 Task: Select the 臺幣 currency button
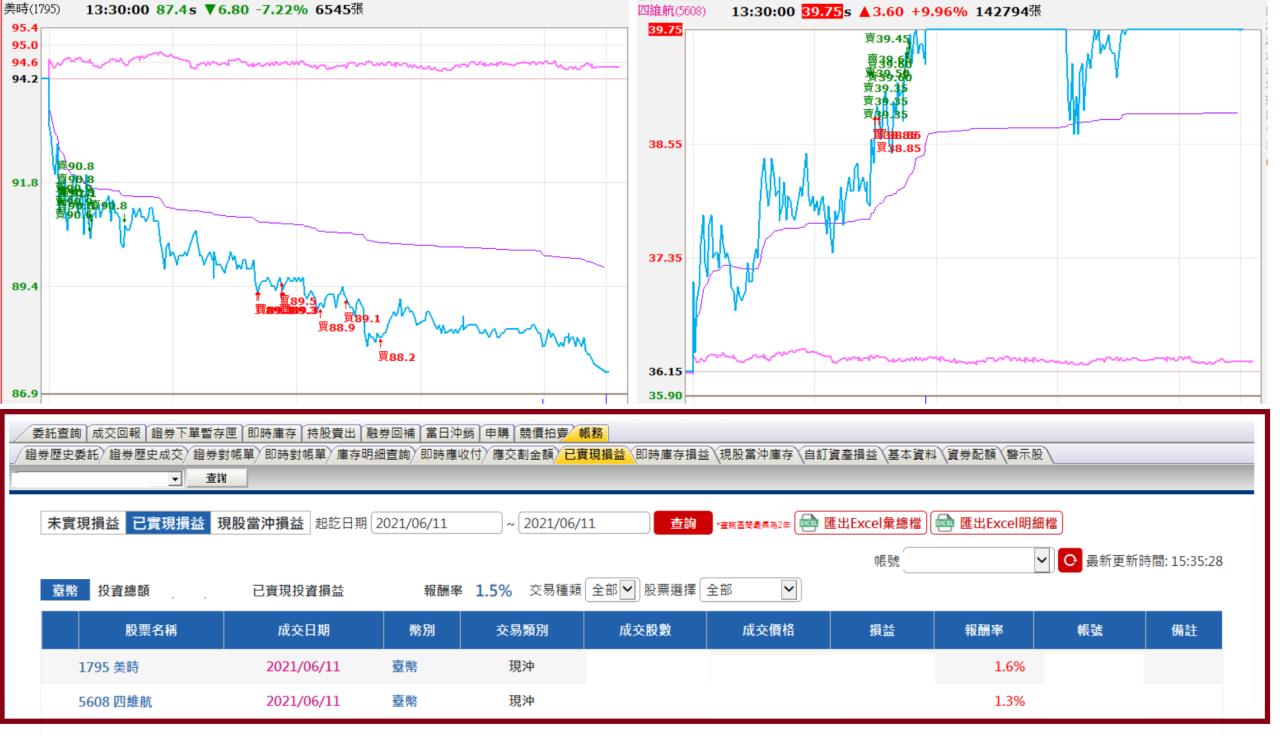[64, 590]
